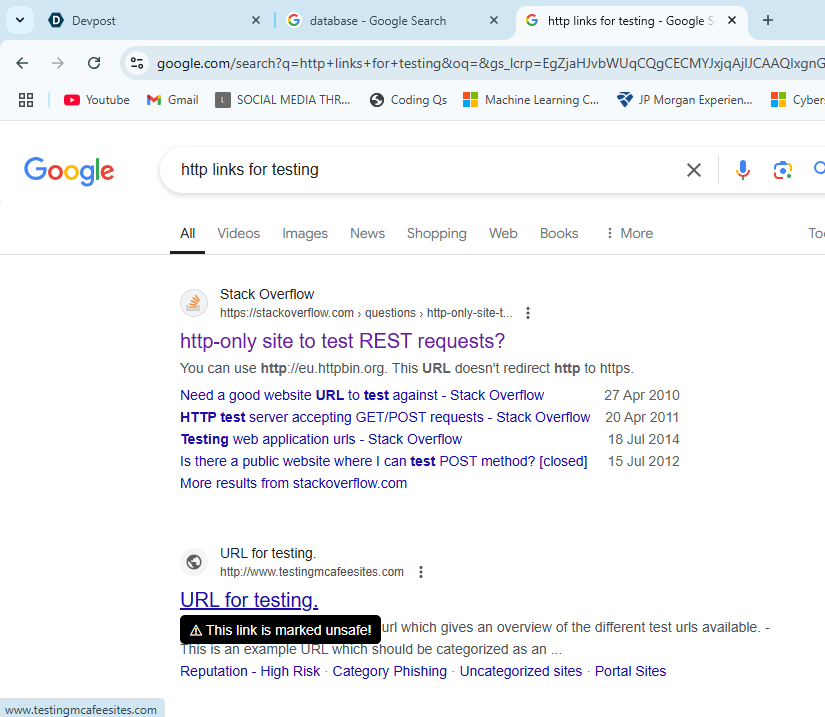Open the Machine Learning C... bookmark
Viewport: 825px width, 717px height.
pyautogui.click(x=530, y=100)
